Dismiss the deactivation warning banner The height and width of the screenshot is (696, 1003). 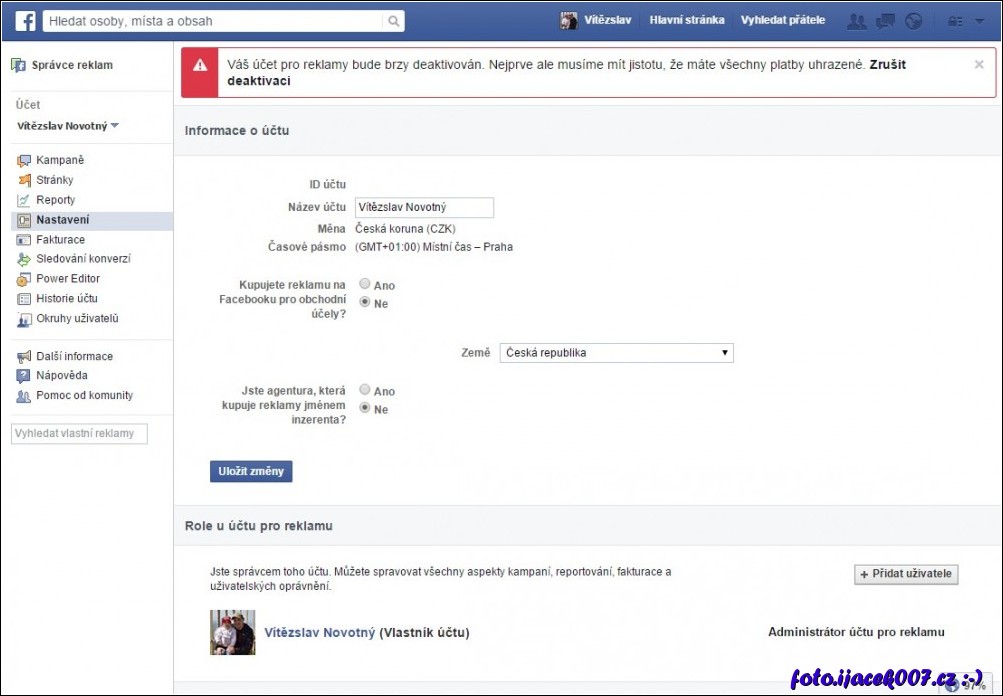point(978,64)
